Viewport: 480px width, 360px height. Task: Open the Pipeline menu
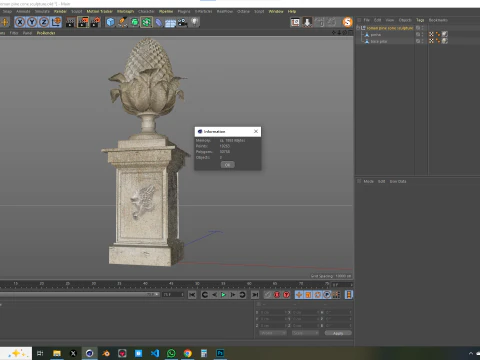point(166,11)
